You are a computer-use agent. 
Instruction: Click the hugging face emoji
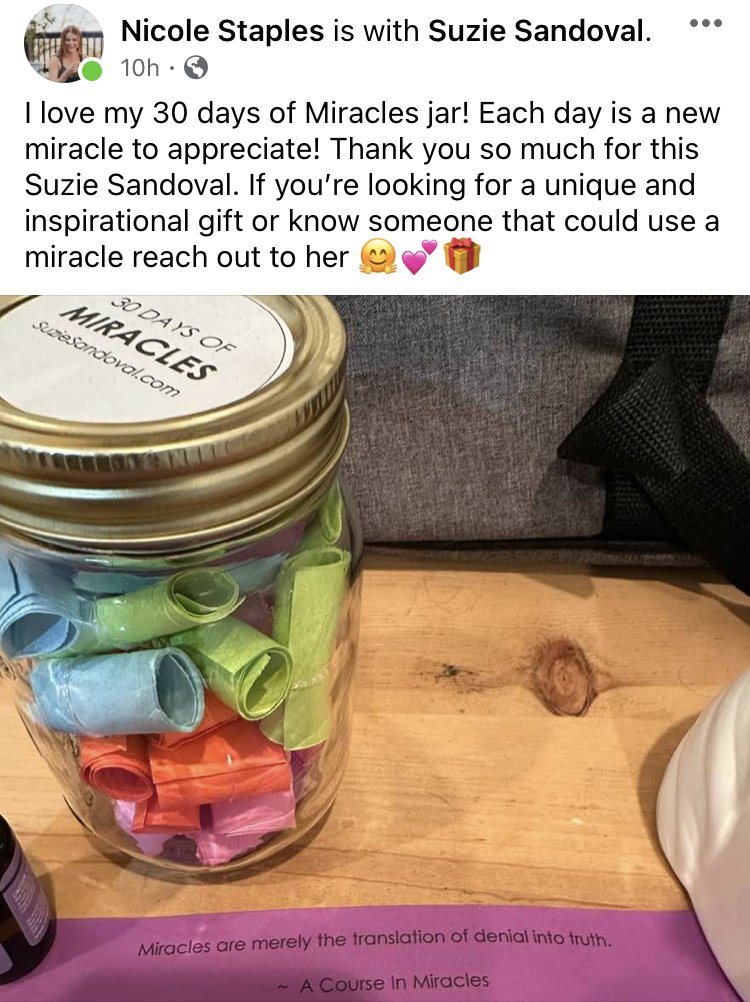click(x=378, y=258)
